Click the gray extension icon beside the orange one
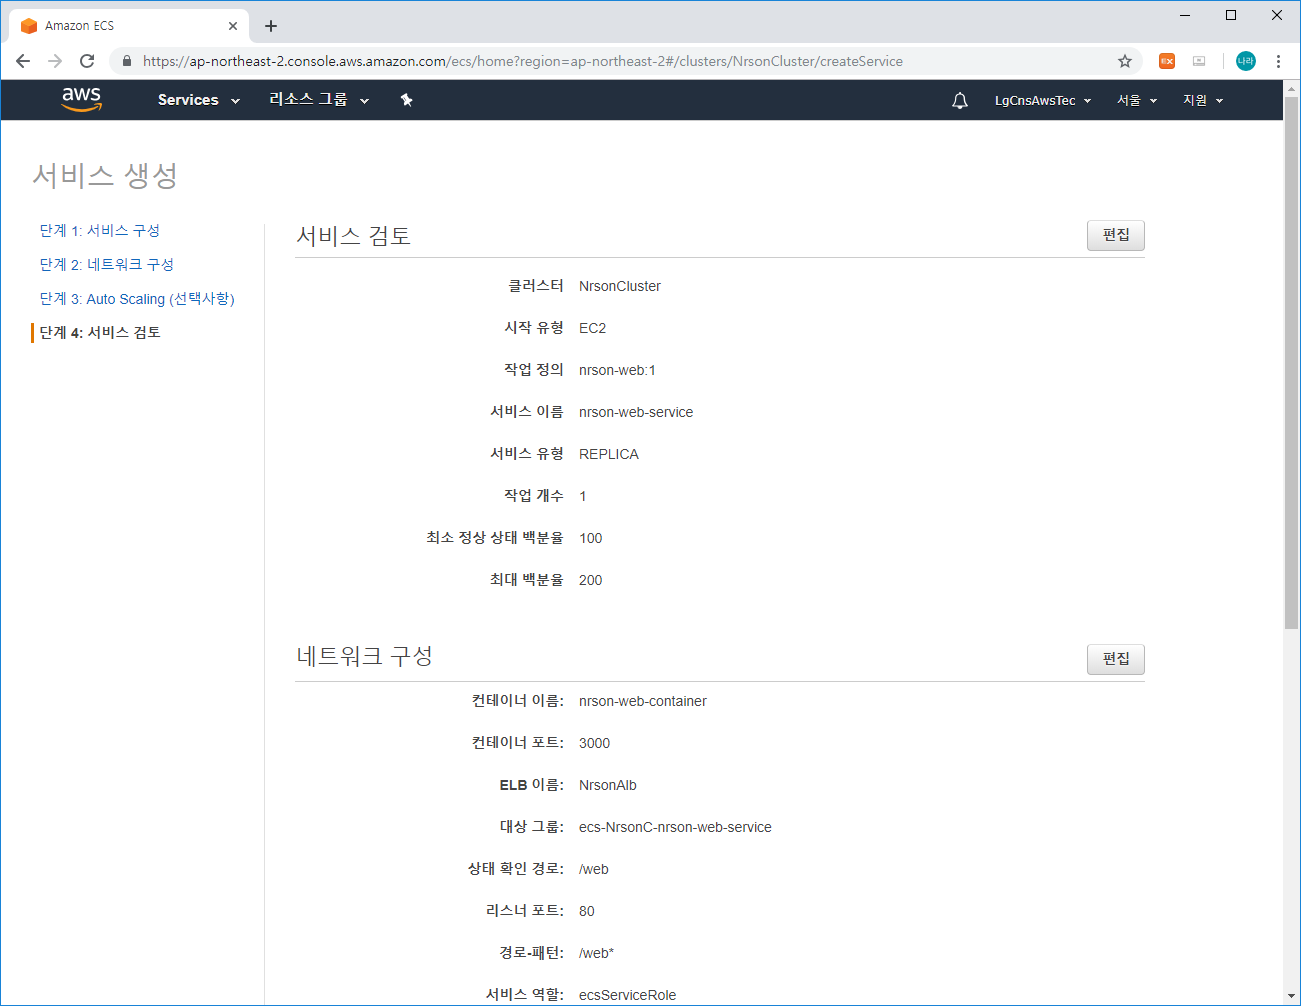This screenshot has width=1301, height=1006. click(1199, 61)
